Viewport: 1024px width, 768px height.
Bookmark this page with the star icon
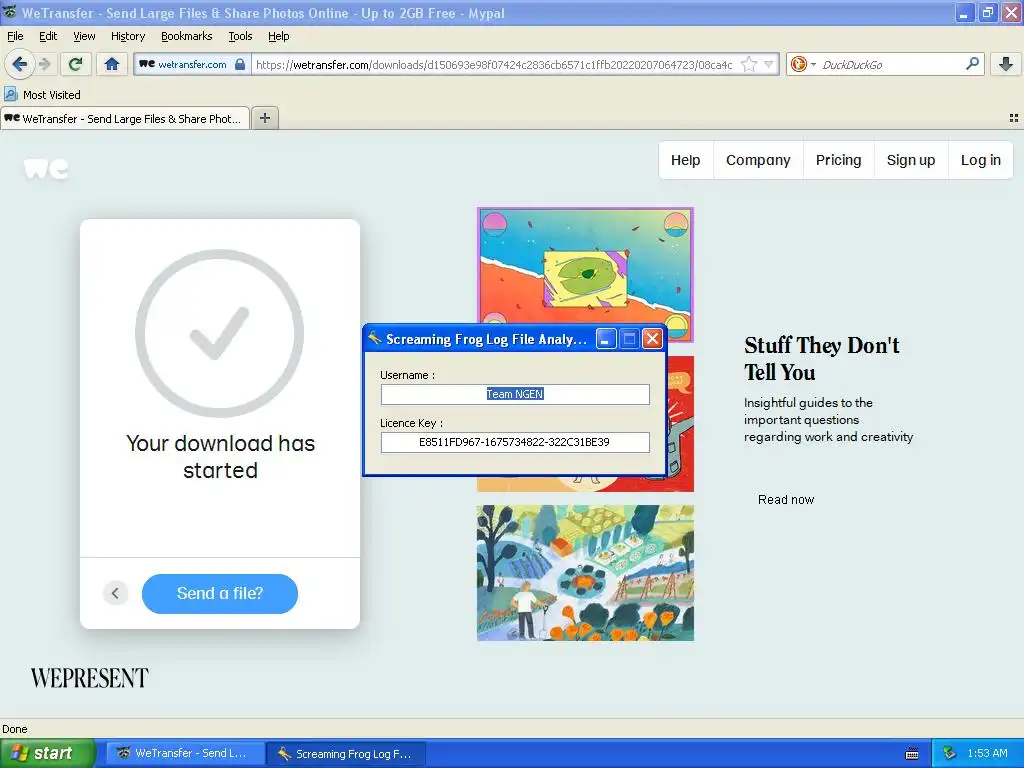[x=749, y=64]
